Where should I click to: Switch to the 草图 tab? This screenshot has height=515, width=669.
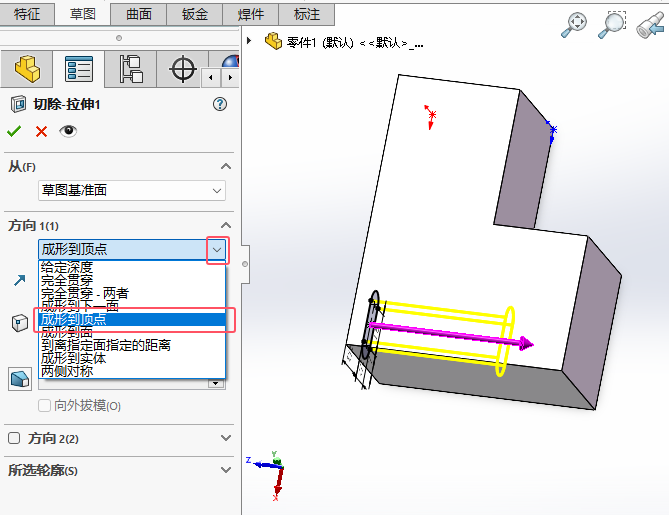tap(83, 14)
